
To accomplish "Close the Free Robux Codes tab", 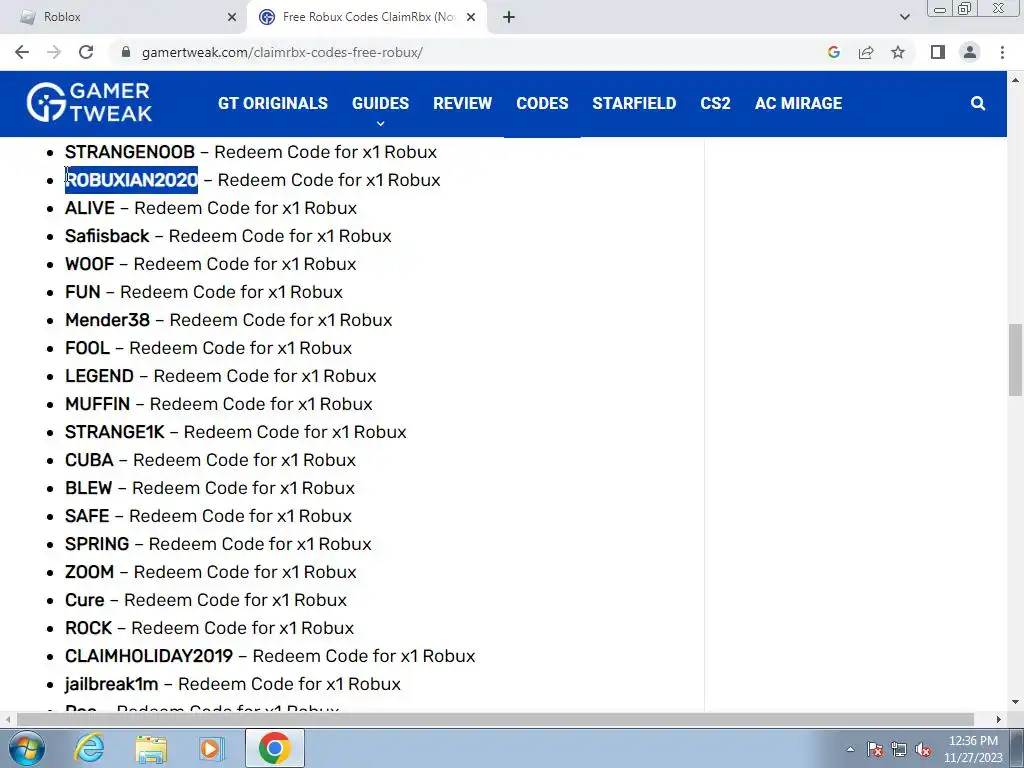I will click(471, 17).
